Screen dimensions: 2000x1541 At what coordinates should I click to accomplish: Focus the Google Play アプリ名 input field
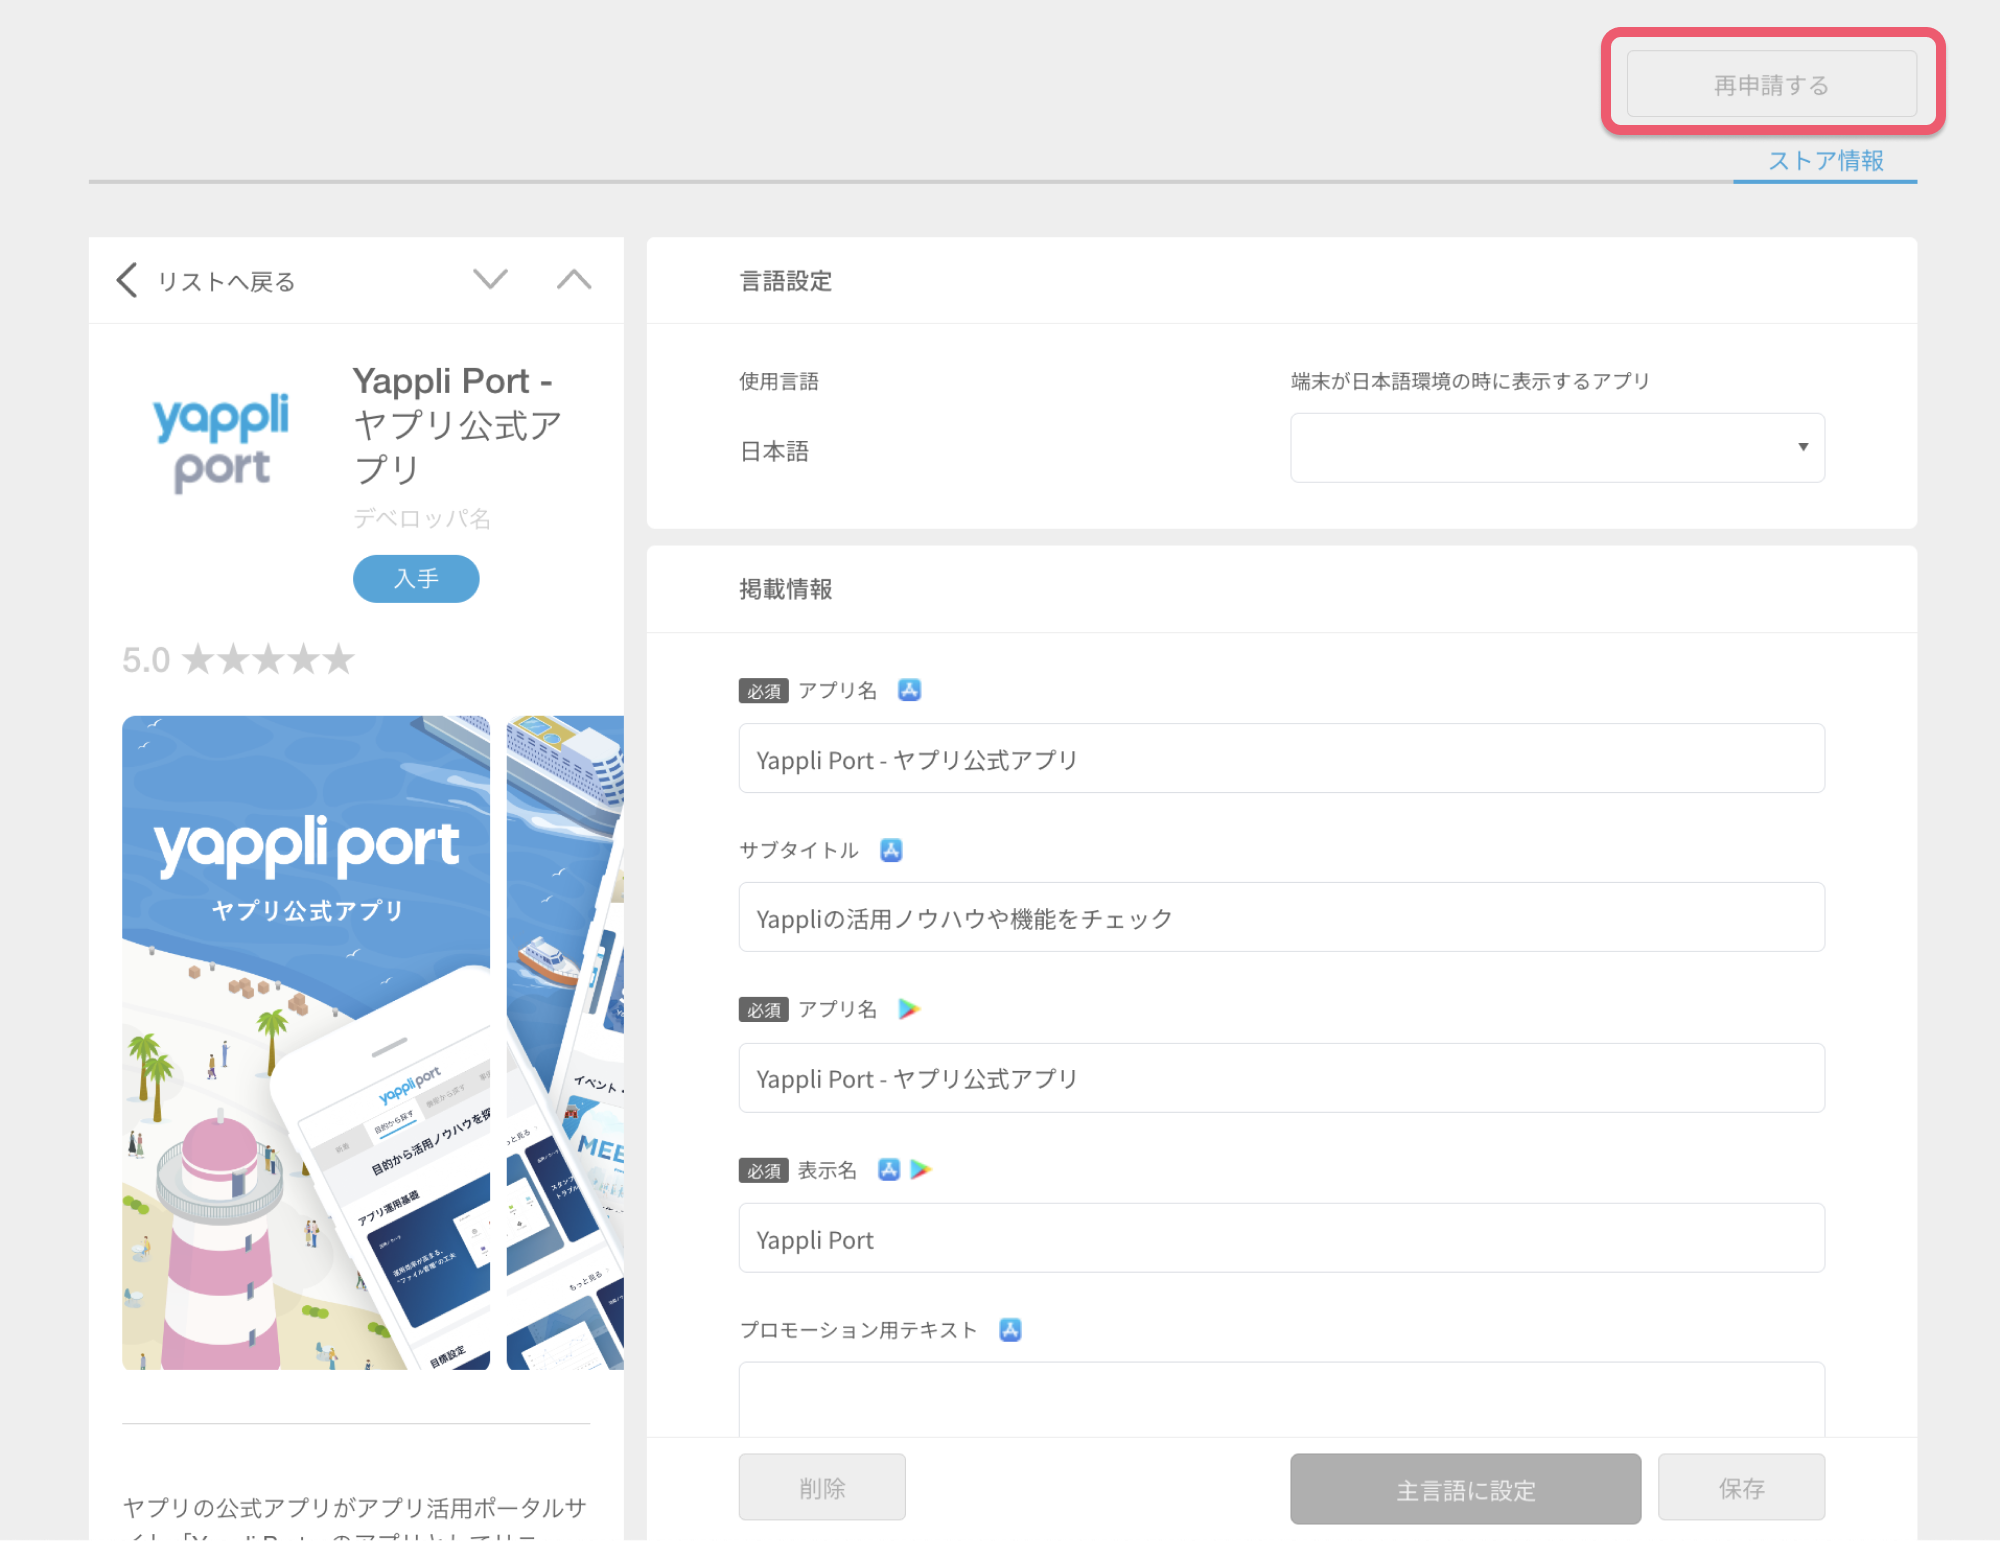point(1281,1078)
